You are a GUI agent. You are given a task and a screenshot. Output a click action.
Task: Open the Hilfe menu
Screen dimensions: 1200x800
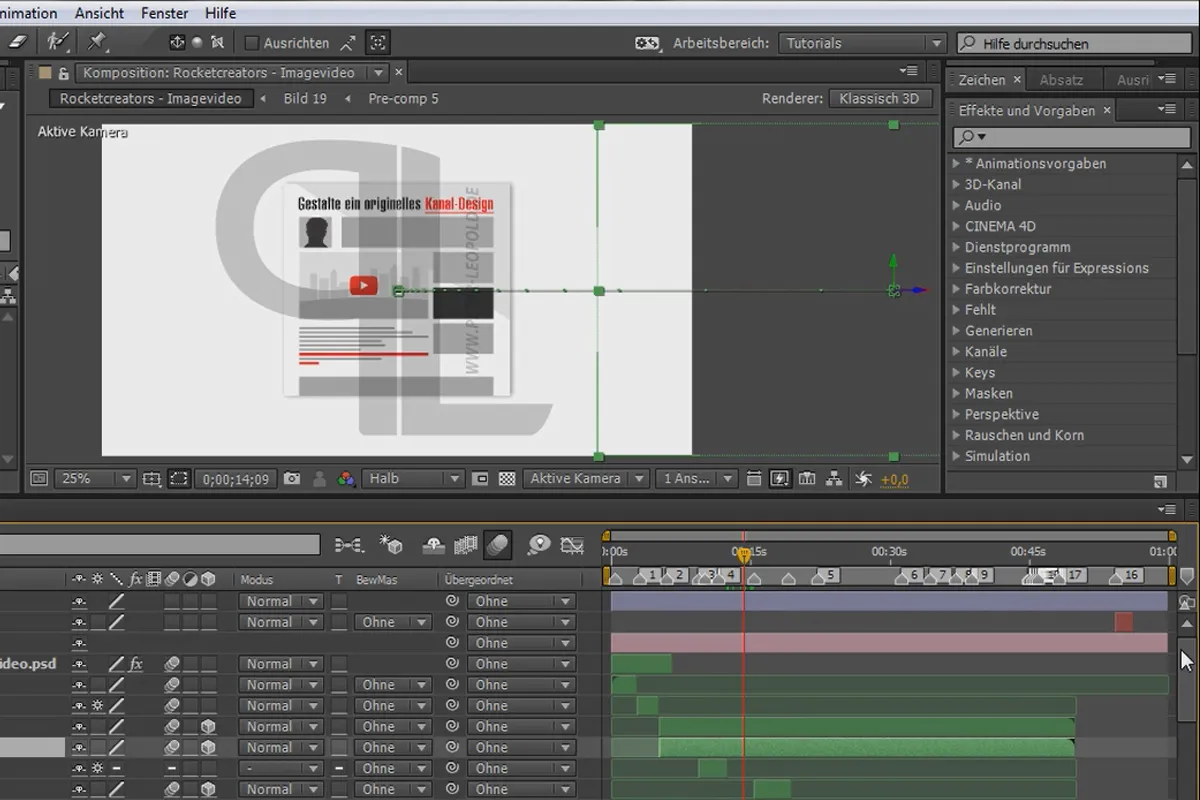tap(220, 13)
